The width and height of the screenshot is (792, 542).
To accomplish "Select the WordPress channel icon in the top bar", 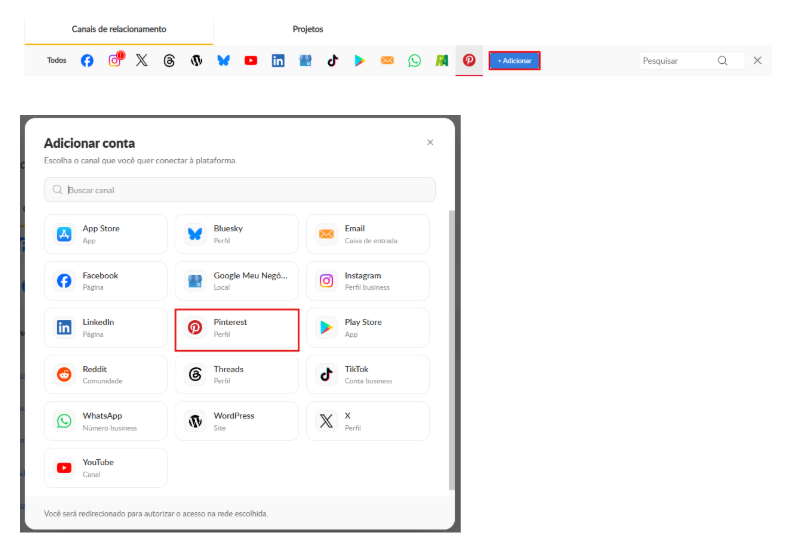I will 196,61.
